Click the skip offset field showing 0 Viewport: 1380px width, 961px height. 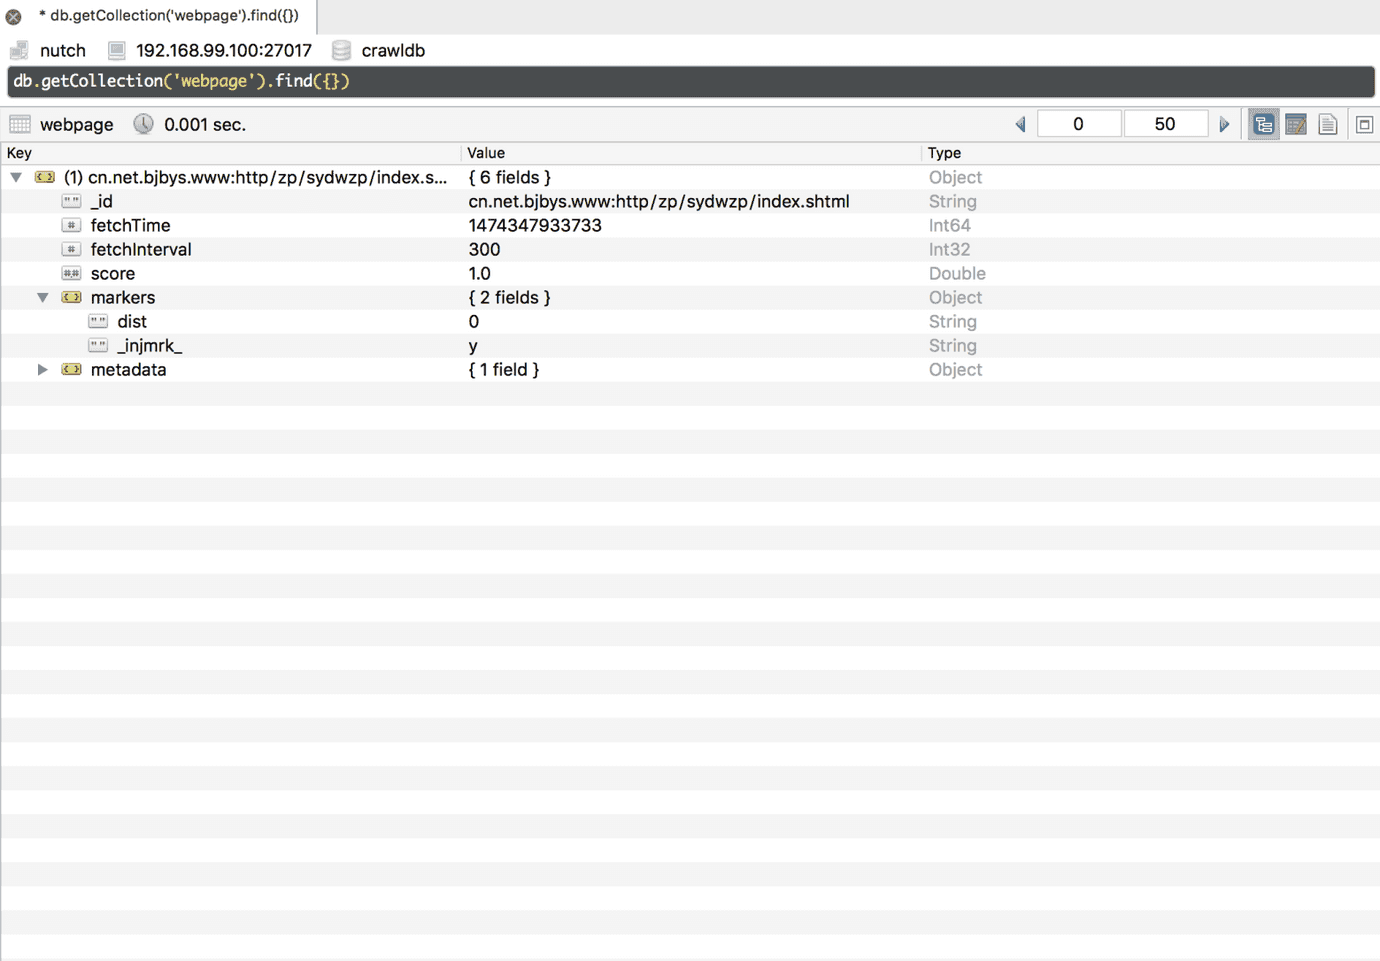(1078, 124)
